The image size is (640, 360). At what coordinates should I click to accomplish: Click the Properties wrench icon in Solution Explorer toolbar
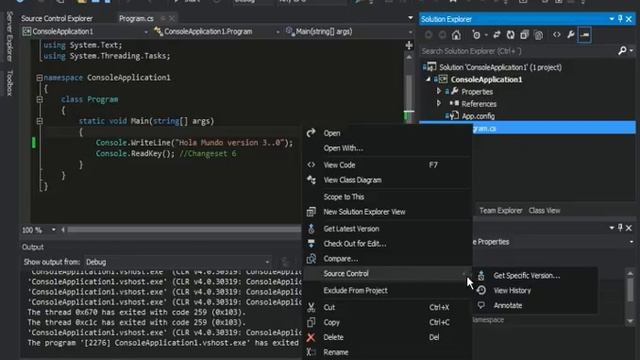click(x=571, y=35)
